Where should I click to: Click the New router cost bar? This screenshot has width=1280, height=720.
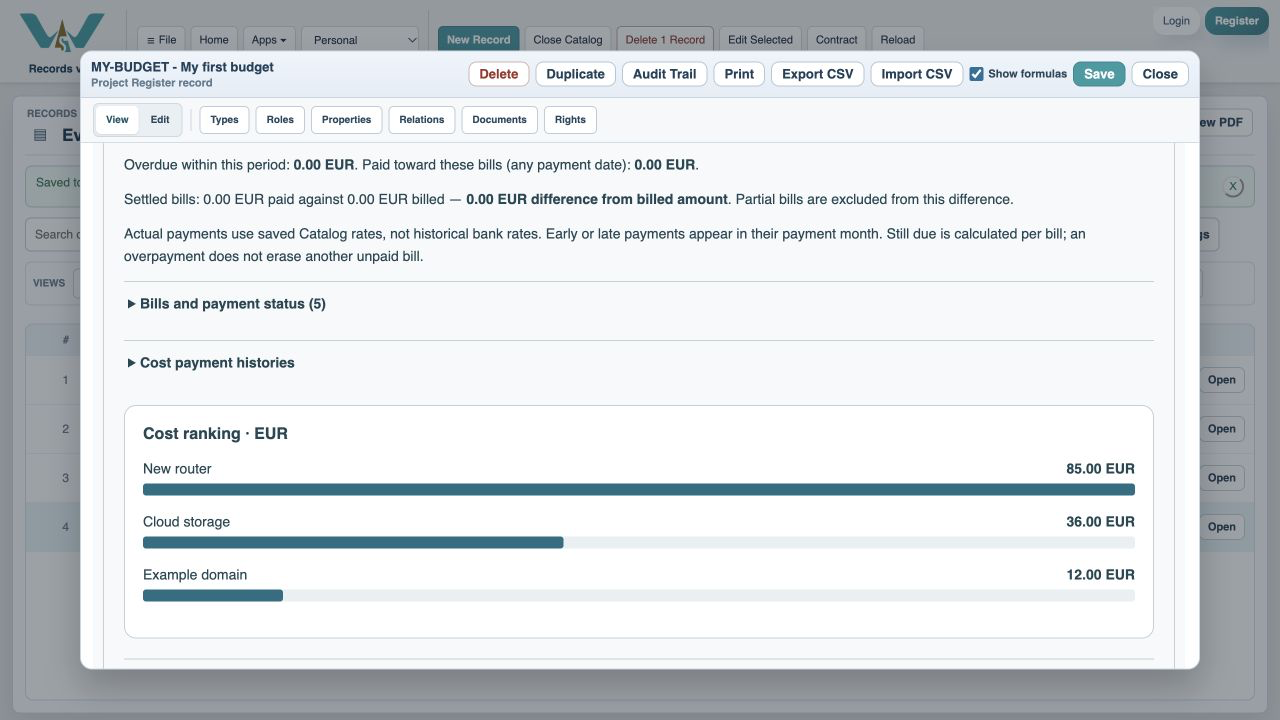pyautogui.click(x=639, y=490)
